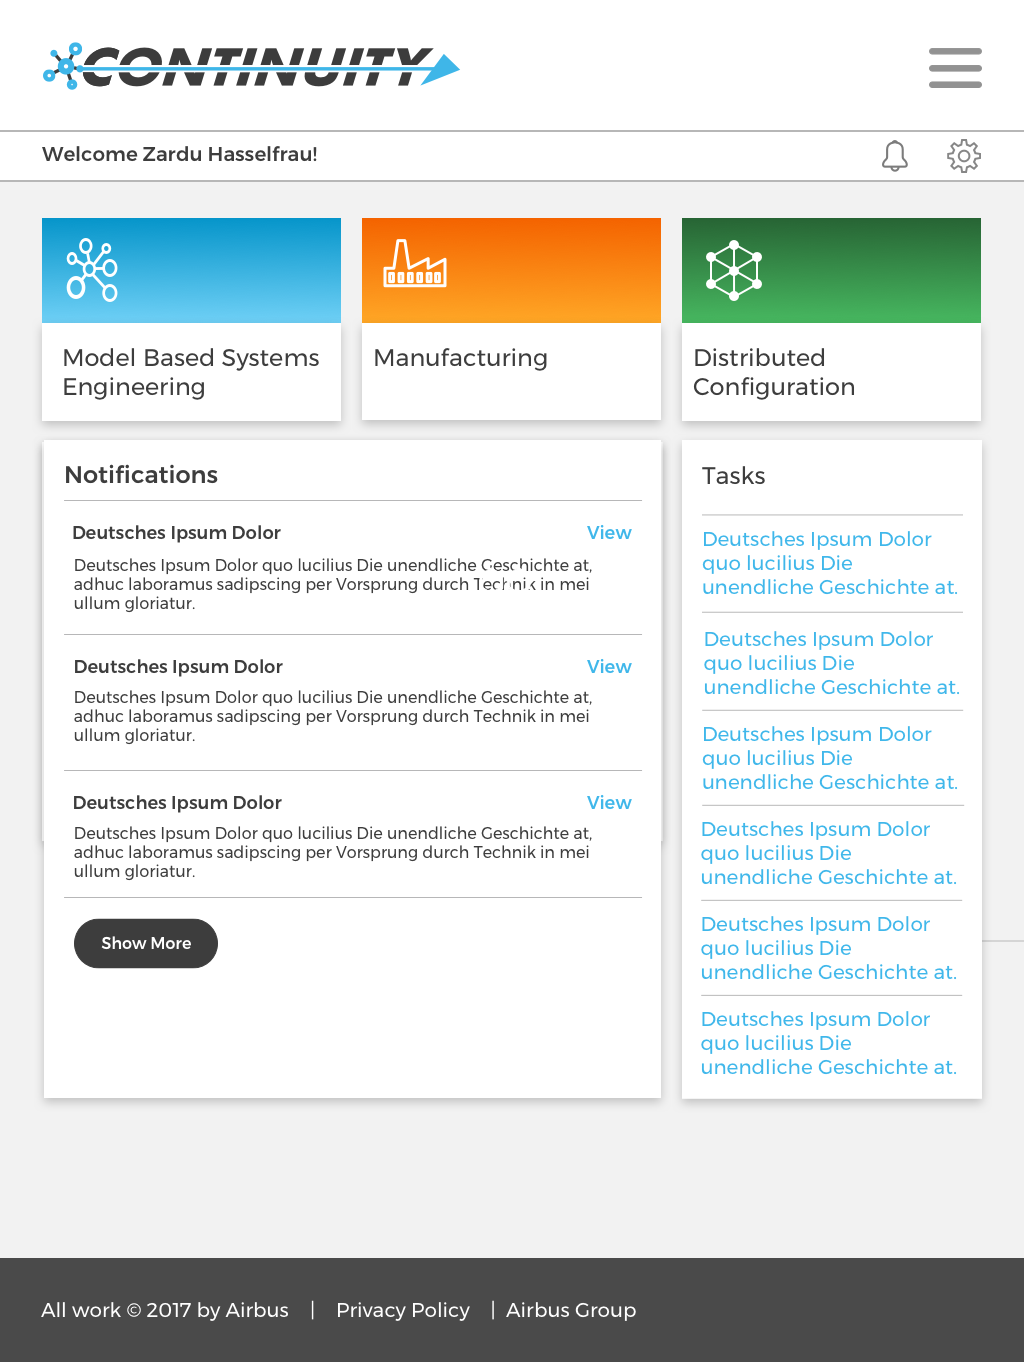Click the Continuity logo

(x=251, y=67)
